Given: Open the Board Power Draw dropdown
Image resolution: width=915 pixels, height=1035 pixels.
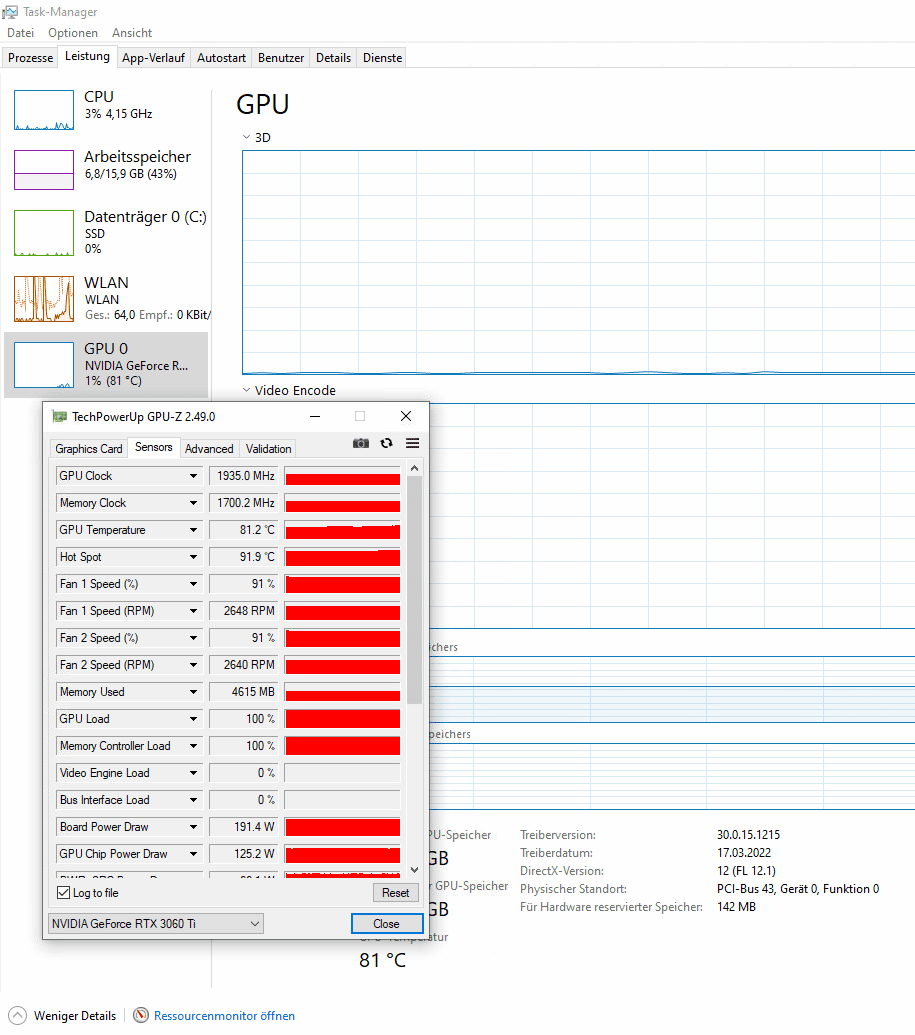Looking at the screenshot, I should click(x=193, y=827).
